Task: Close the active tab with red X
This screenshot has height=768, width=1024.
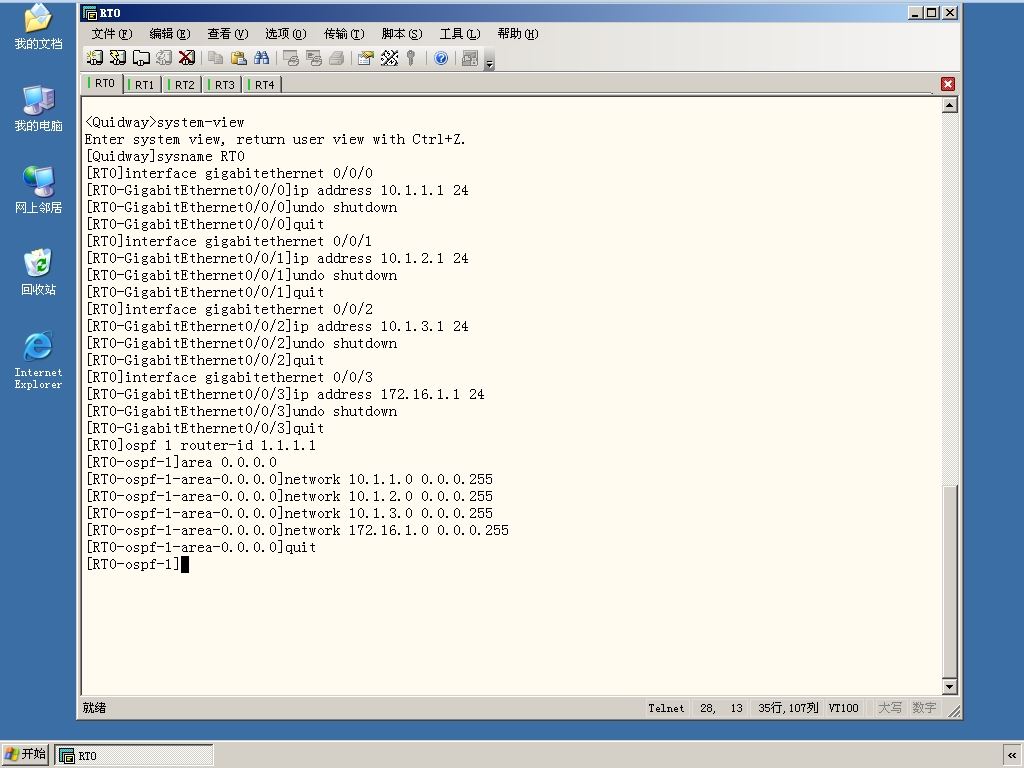Action: (948, 84)
